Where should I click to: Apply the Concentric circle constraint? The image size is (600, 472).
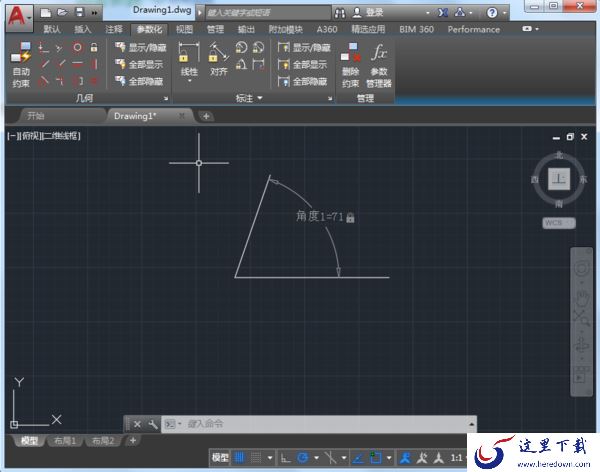(77, 47)
